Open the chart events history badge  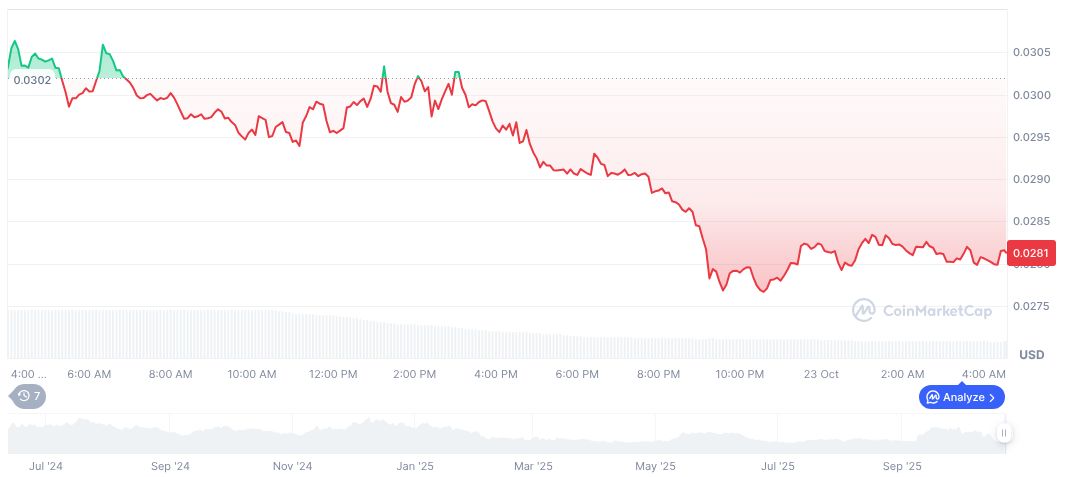click(x=28, y=396)
